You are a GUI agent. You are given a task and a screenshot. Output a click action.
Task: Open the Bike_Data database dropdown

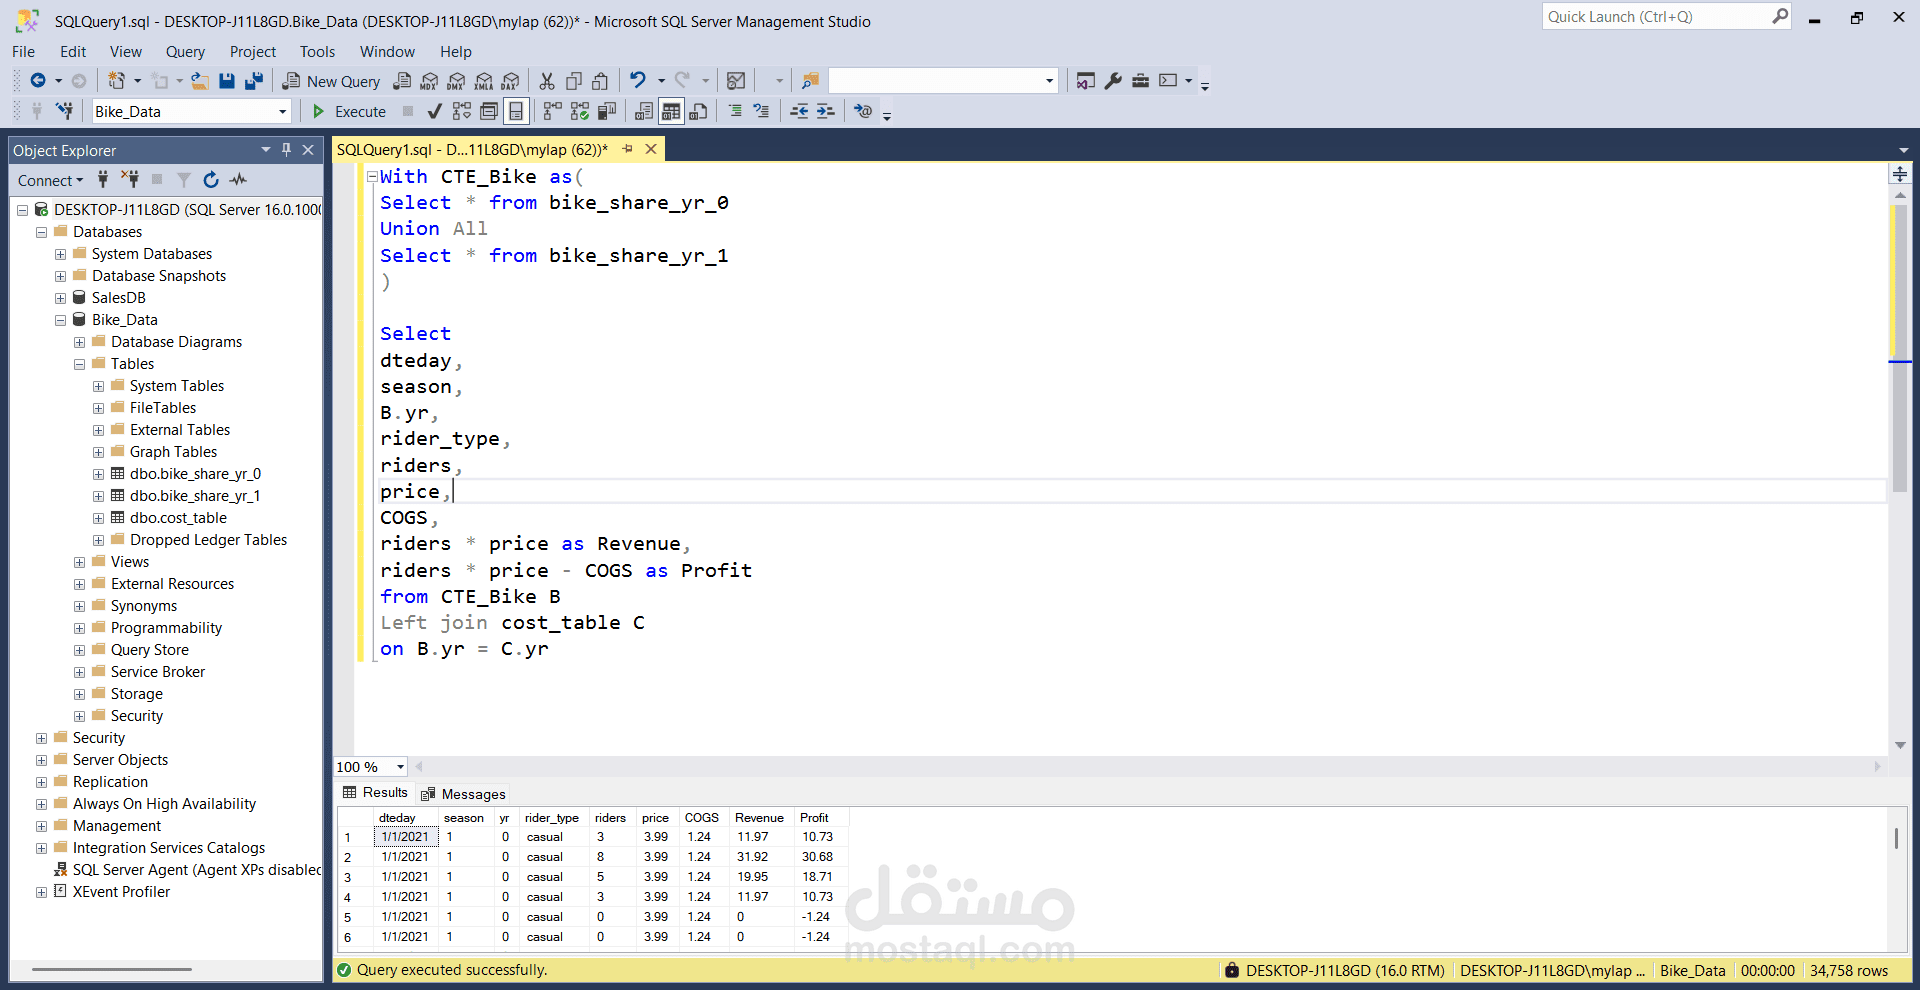282,112
